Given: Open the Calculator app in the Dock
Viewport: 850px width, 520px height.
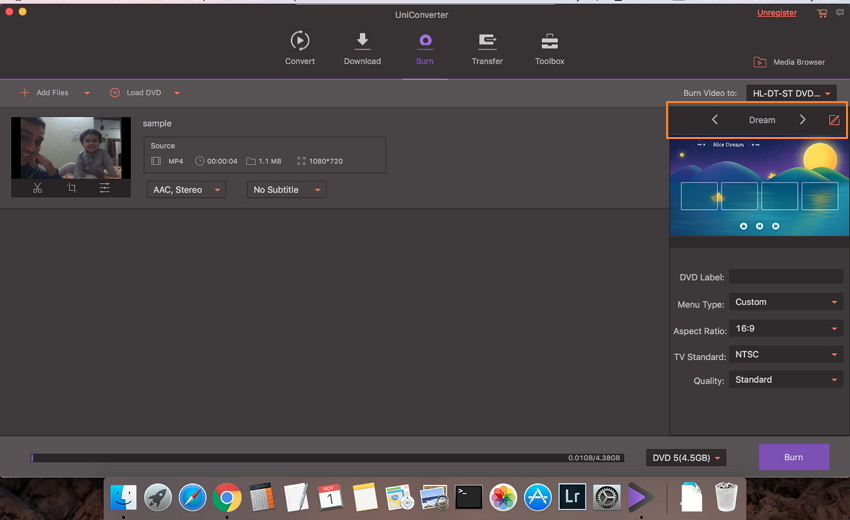Looking at the screenshot, I should [x=262, y=497].
